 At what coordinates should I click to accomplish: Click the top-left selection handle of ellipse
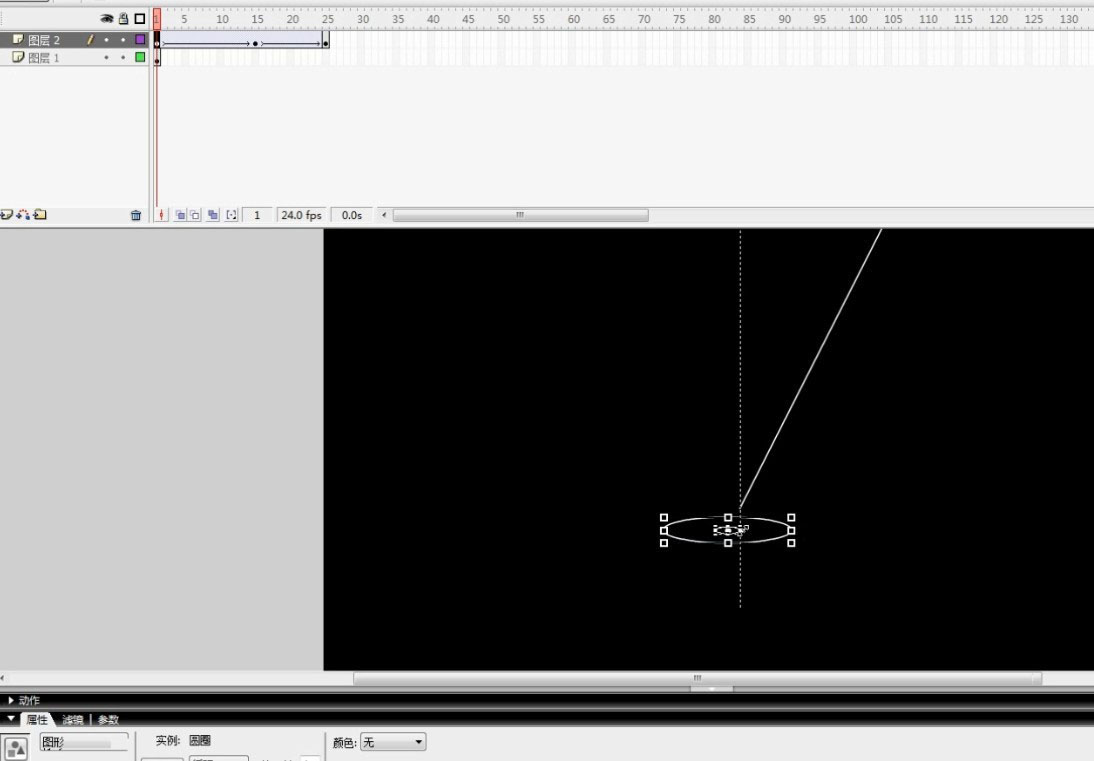[x=664, y=518]
